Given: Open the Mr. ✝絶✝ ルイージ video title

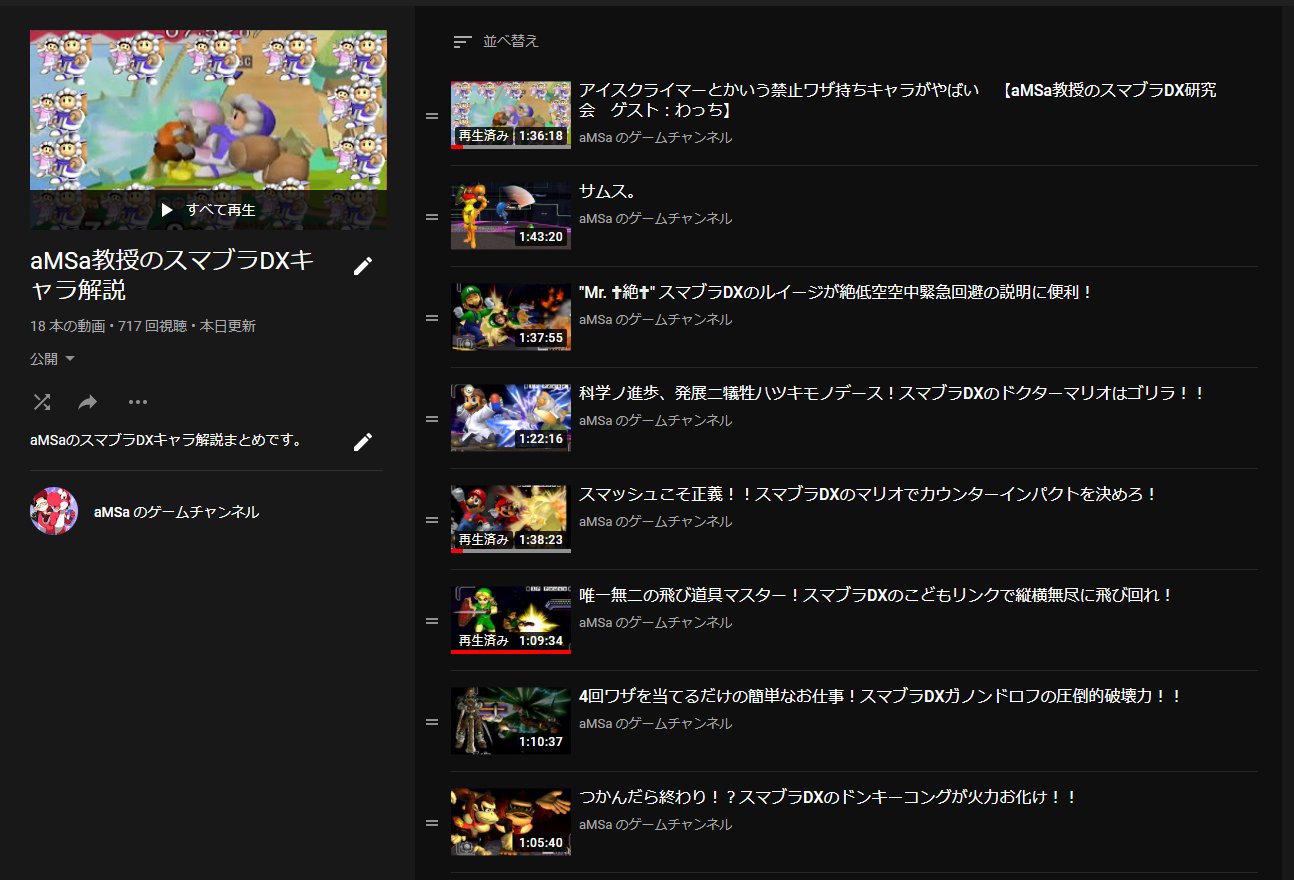Looking at the screenshot, I should [x=837, y=292].
